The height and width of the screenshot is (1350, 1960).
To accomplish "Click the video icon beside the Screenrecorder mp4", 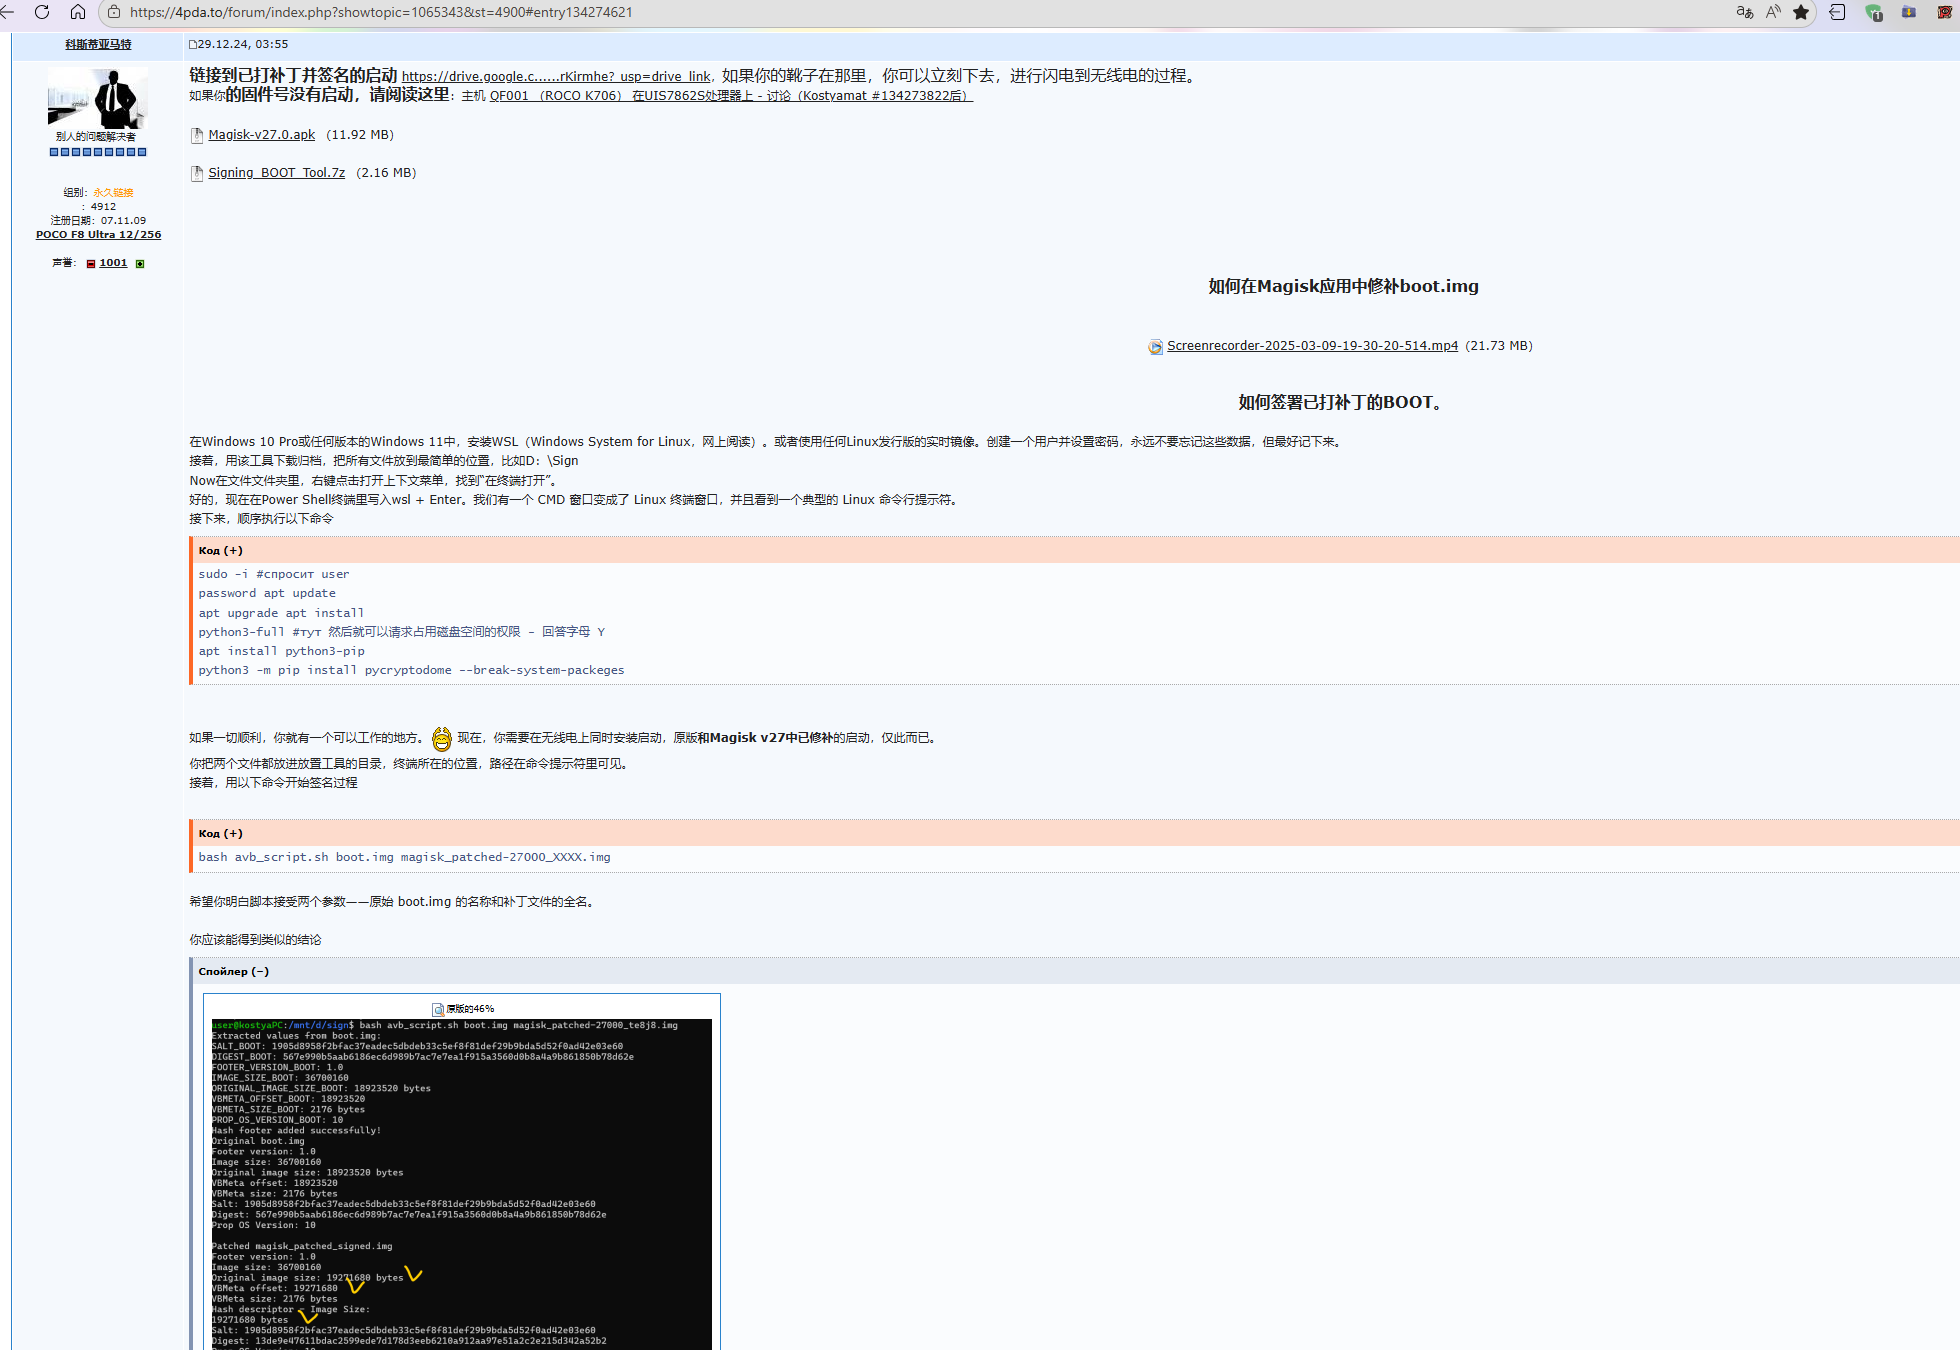I will pyautogui.click(x=1155, y=346).
